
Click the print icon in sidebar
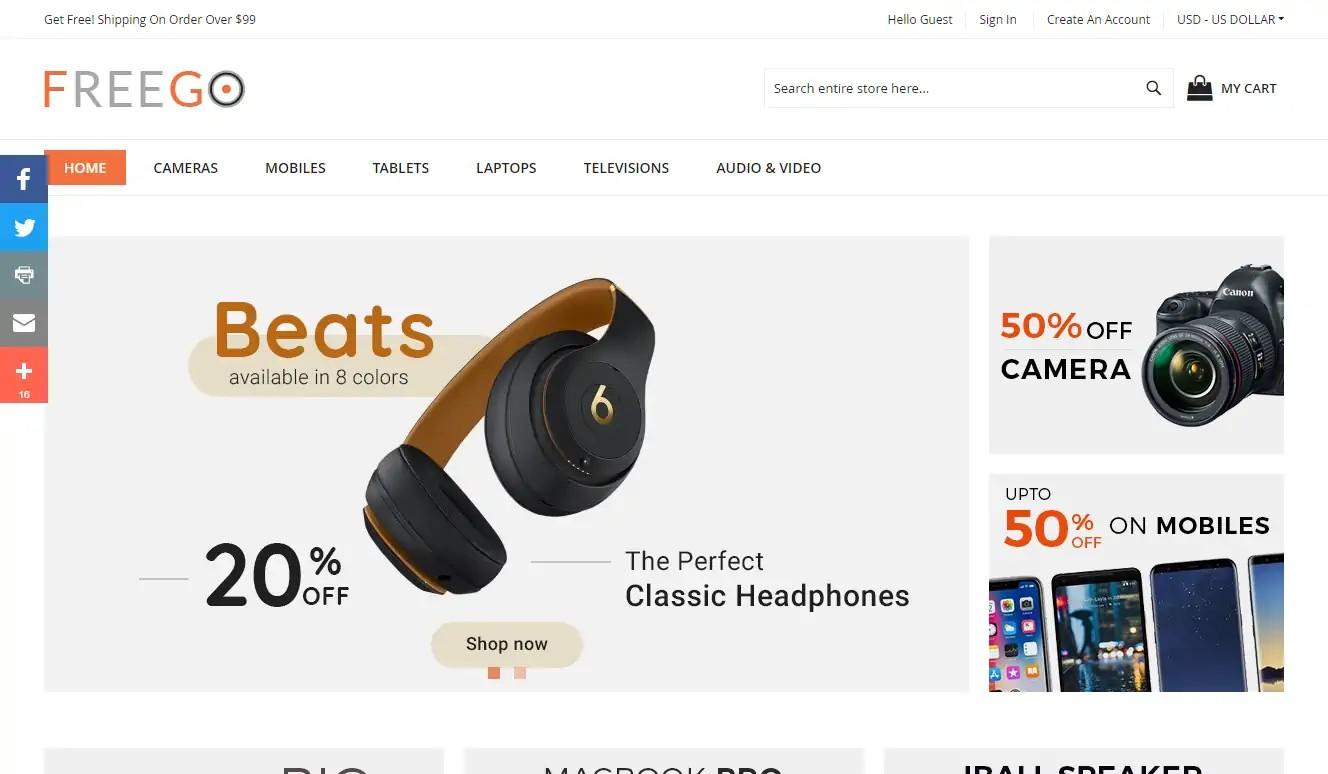coord(24,275)
